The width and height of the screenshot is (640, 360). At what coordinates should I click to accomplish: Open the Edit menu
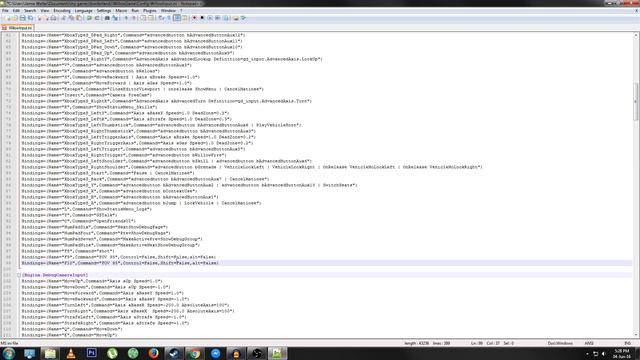(x=16, y=11)
